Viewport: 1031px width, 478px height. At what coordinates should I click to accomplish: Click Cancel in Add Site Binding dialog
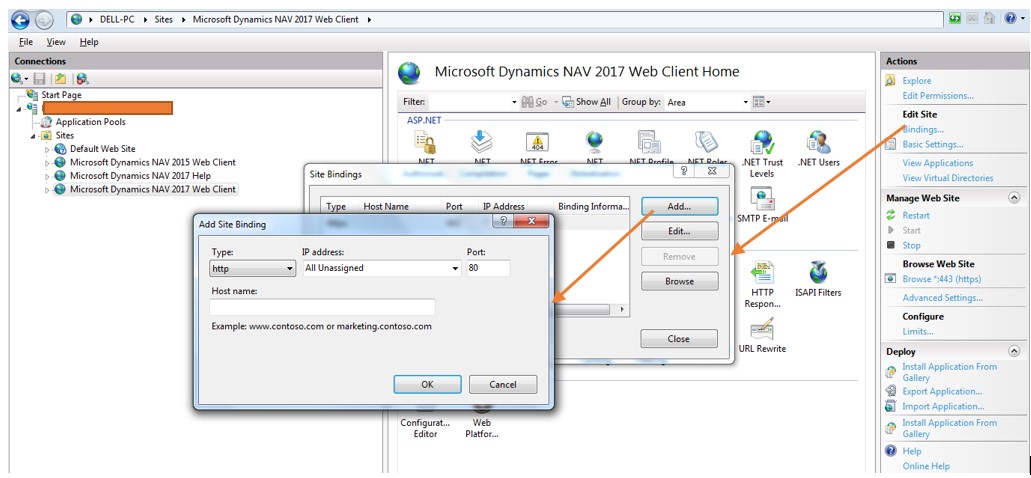point(503,385)
